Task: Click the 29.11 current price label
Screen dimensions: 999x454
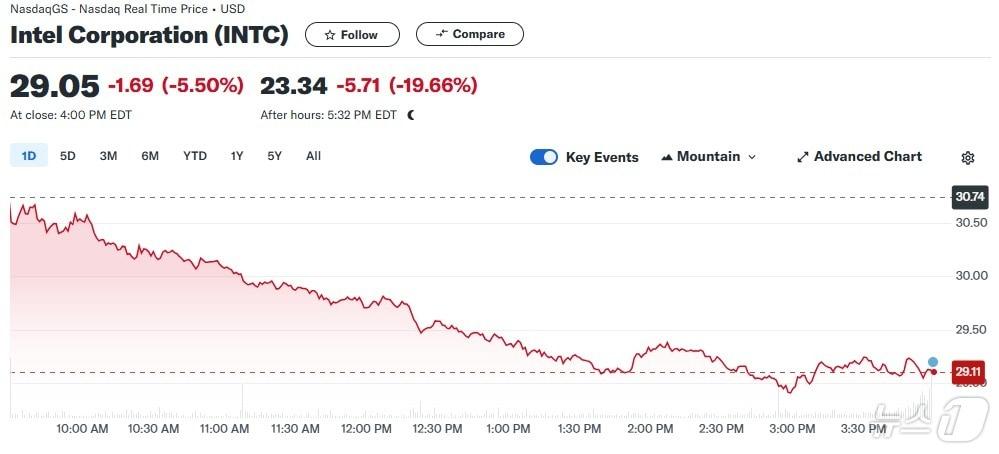Action: [x=967, y=372]
